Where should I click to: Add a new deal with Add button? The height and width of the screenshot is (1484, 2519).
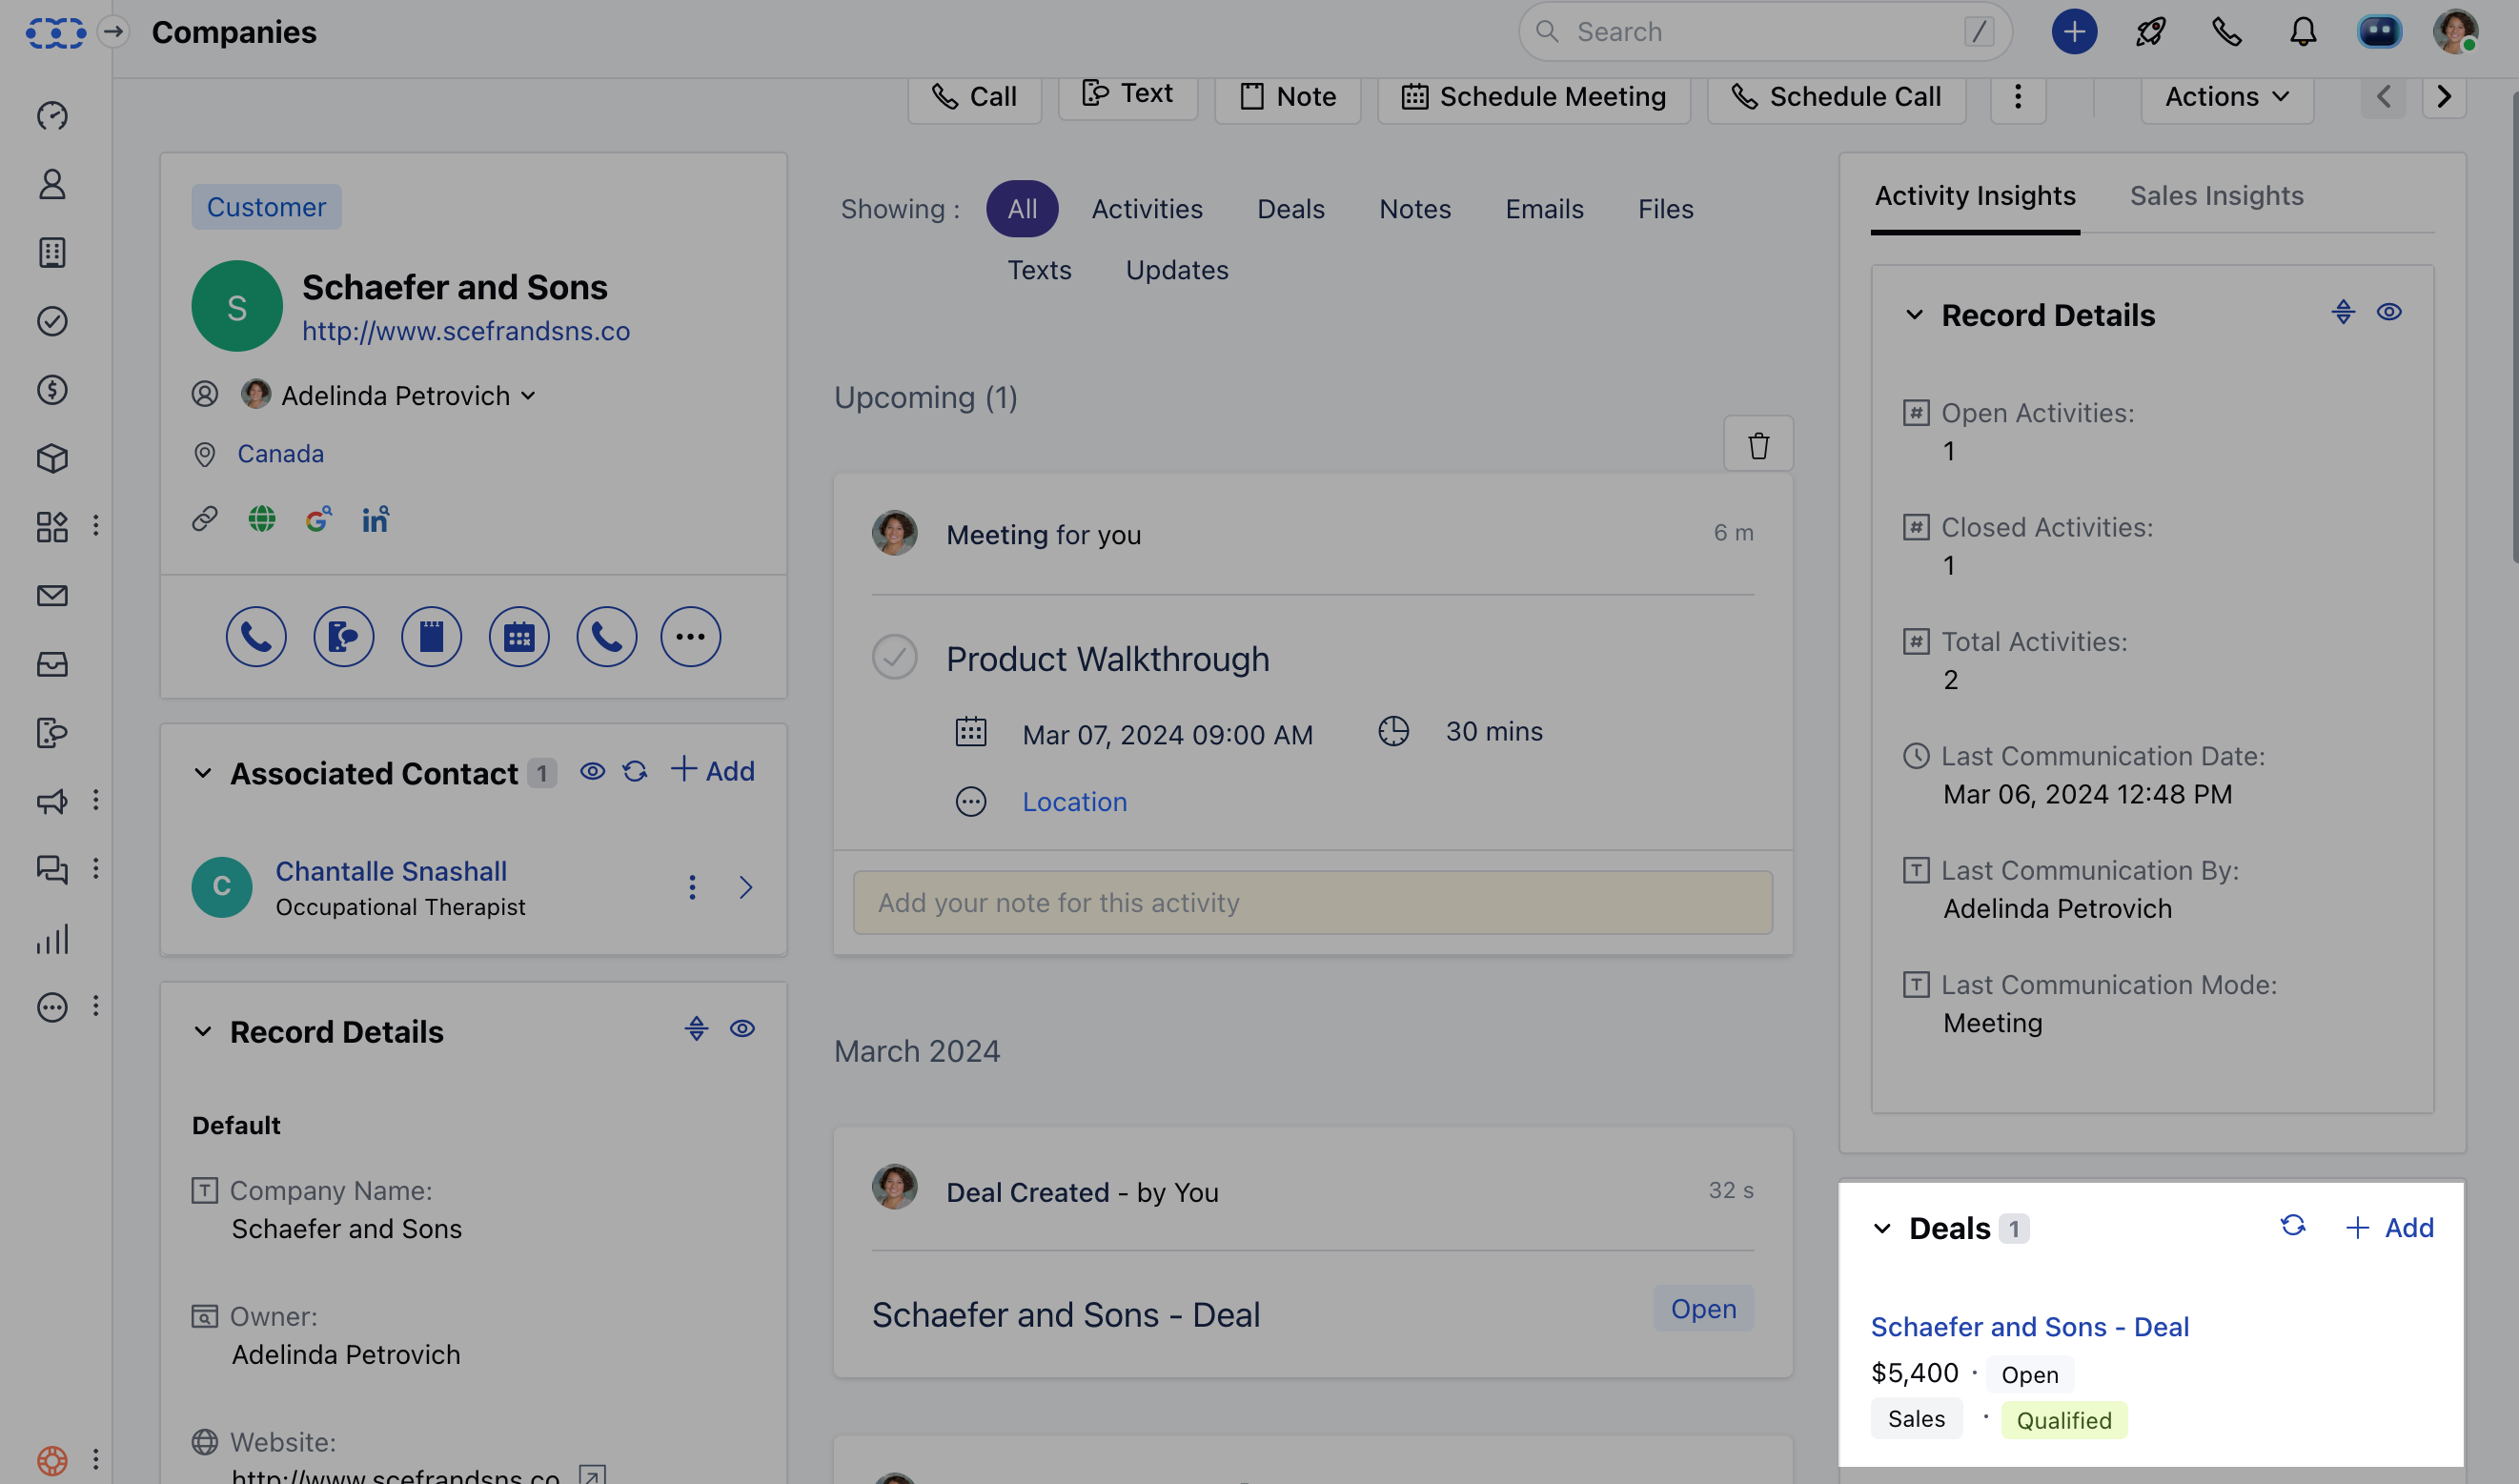(2389, 1227)
